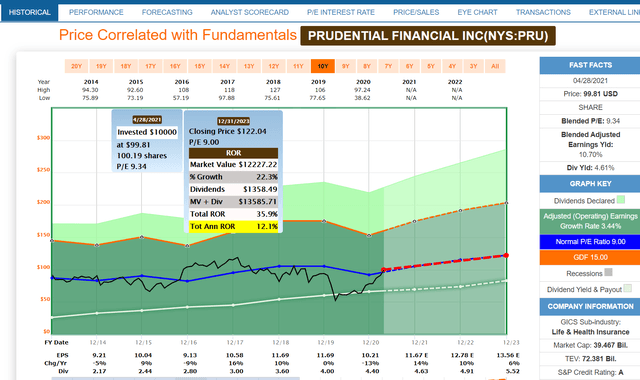Screen dimensions: 640x380
Task: Click the Price: 99.81 USD fact
Action: pos(590,94)
